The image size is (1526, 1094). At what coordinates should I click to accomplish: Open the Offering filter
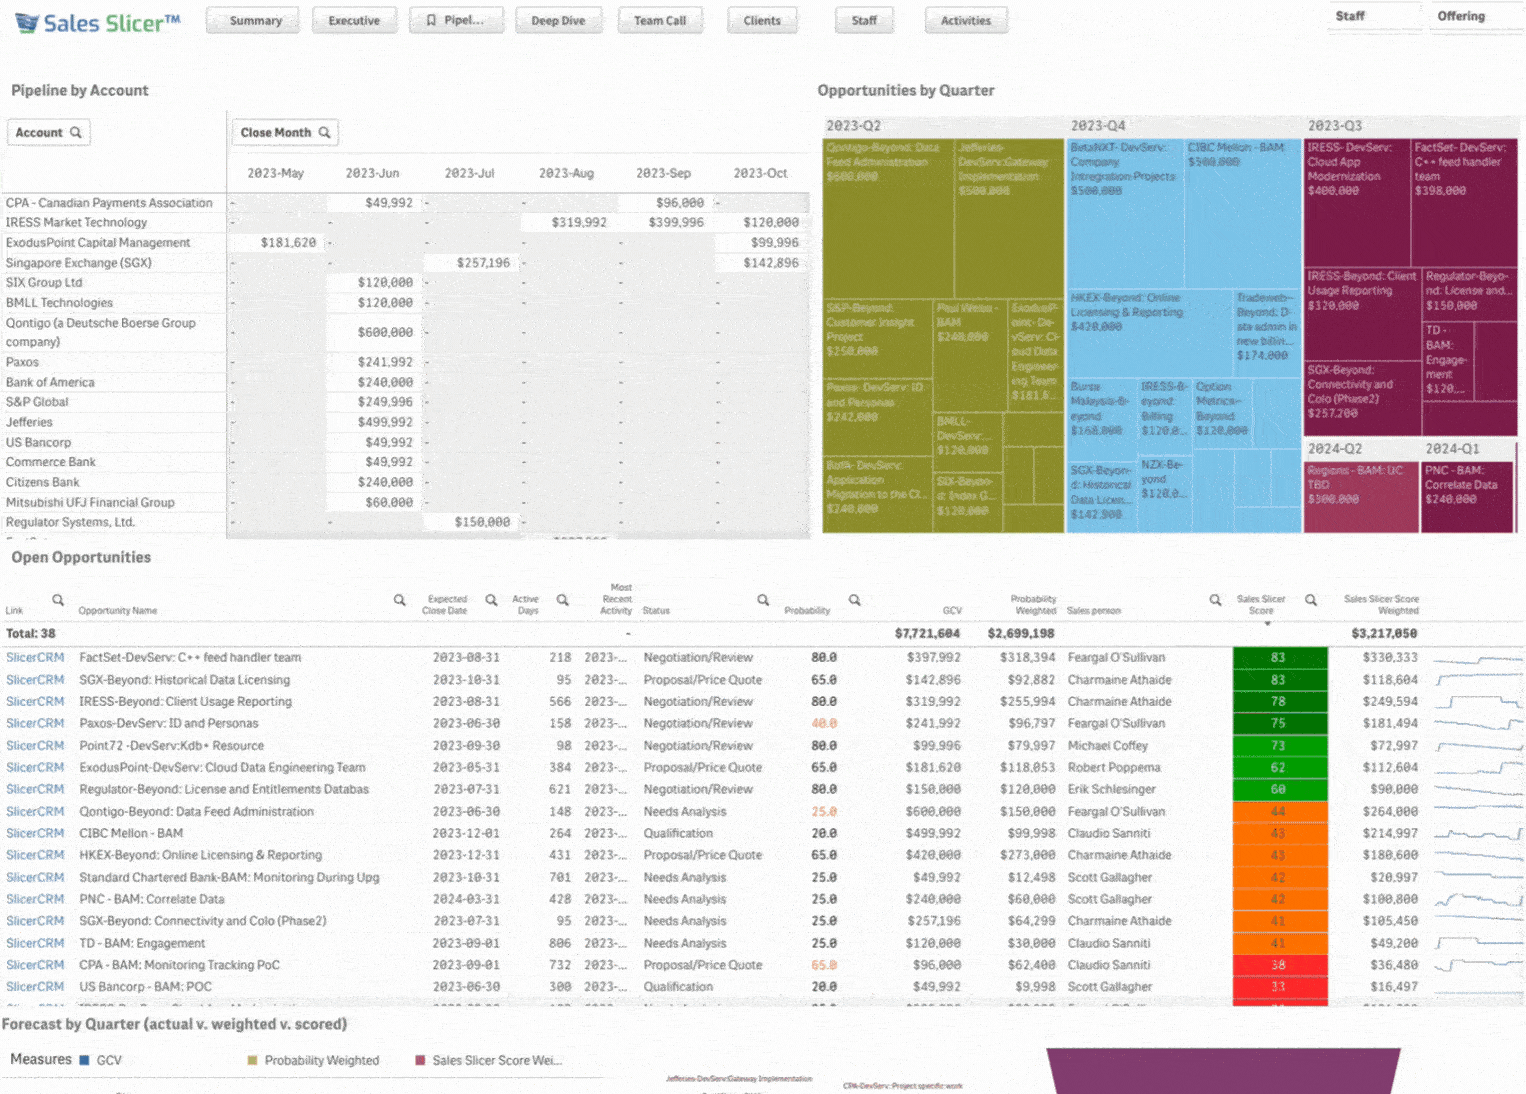(1476, 17)
